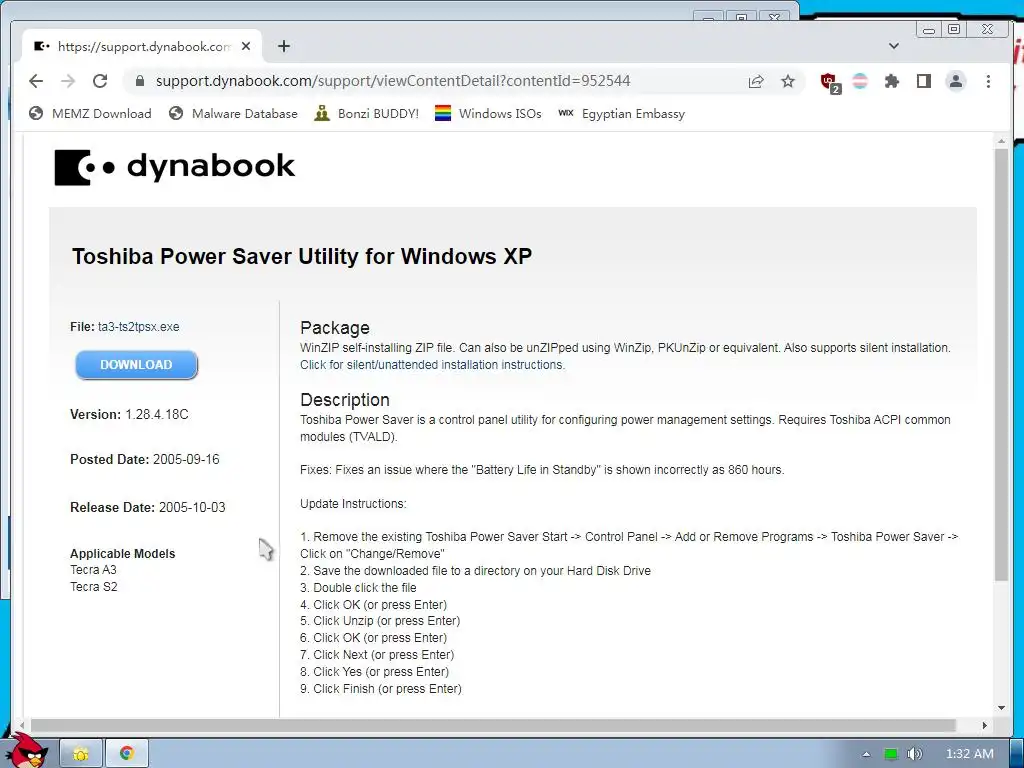Click the address bar URL

click(x=392, y=81)
